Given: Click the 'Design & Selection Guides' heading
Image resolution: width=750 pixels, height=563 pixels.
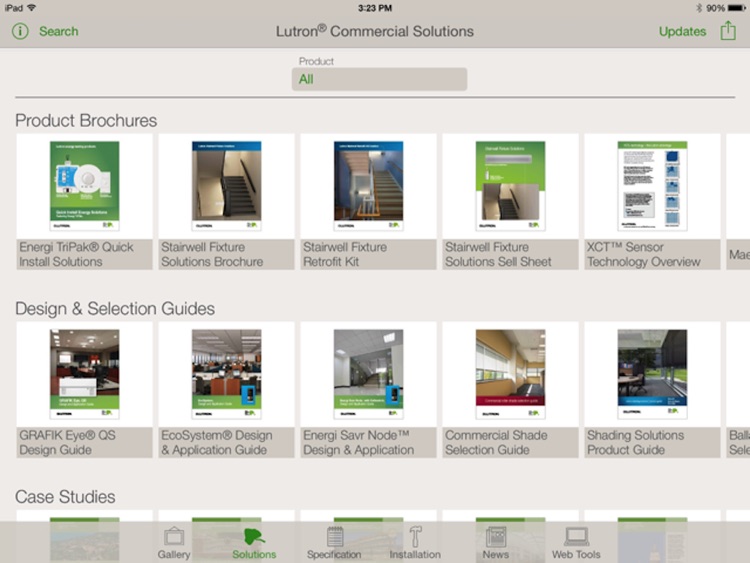Looking at the screenshot, I should click(x=115, y=309).
